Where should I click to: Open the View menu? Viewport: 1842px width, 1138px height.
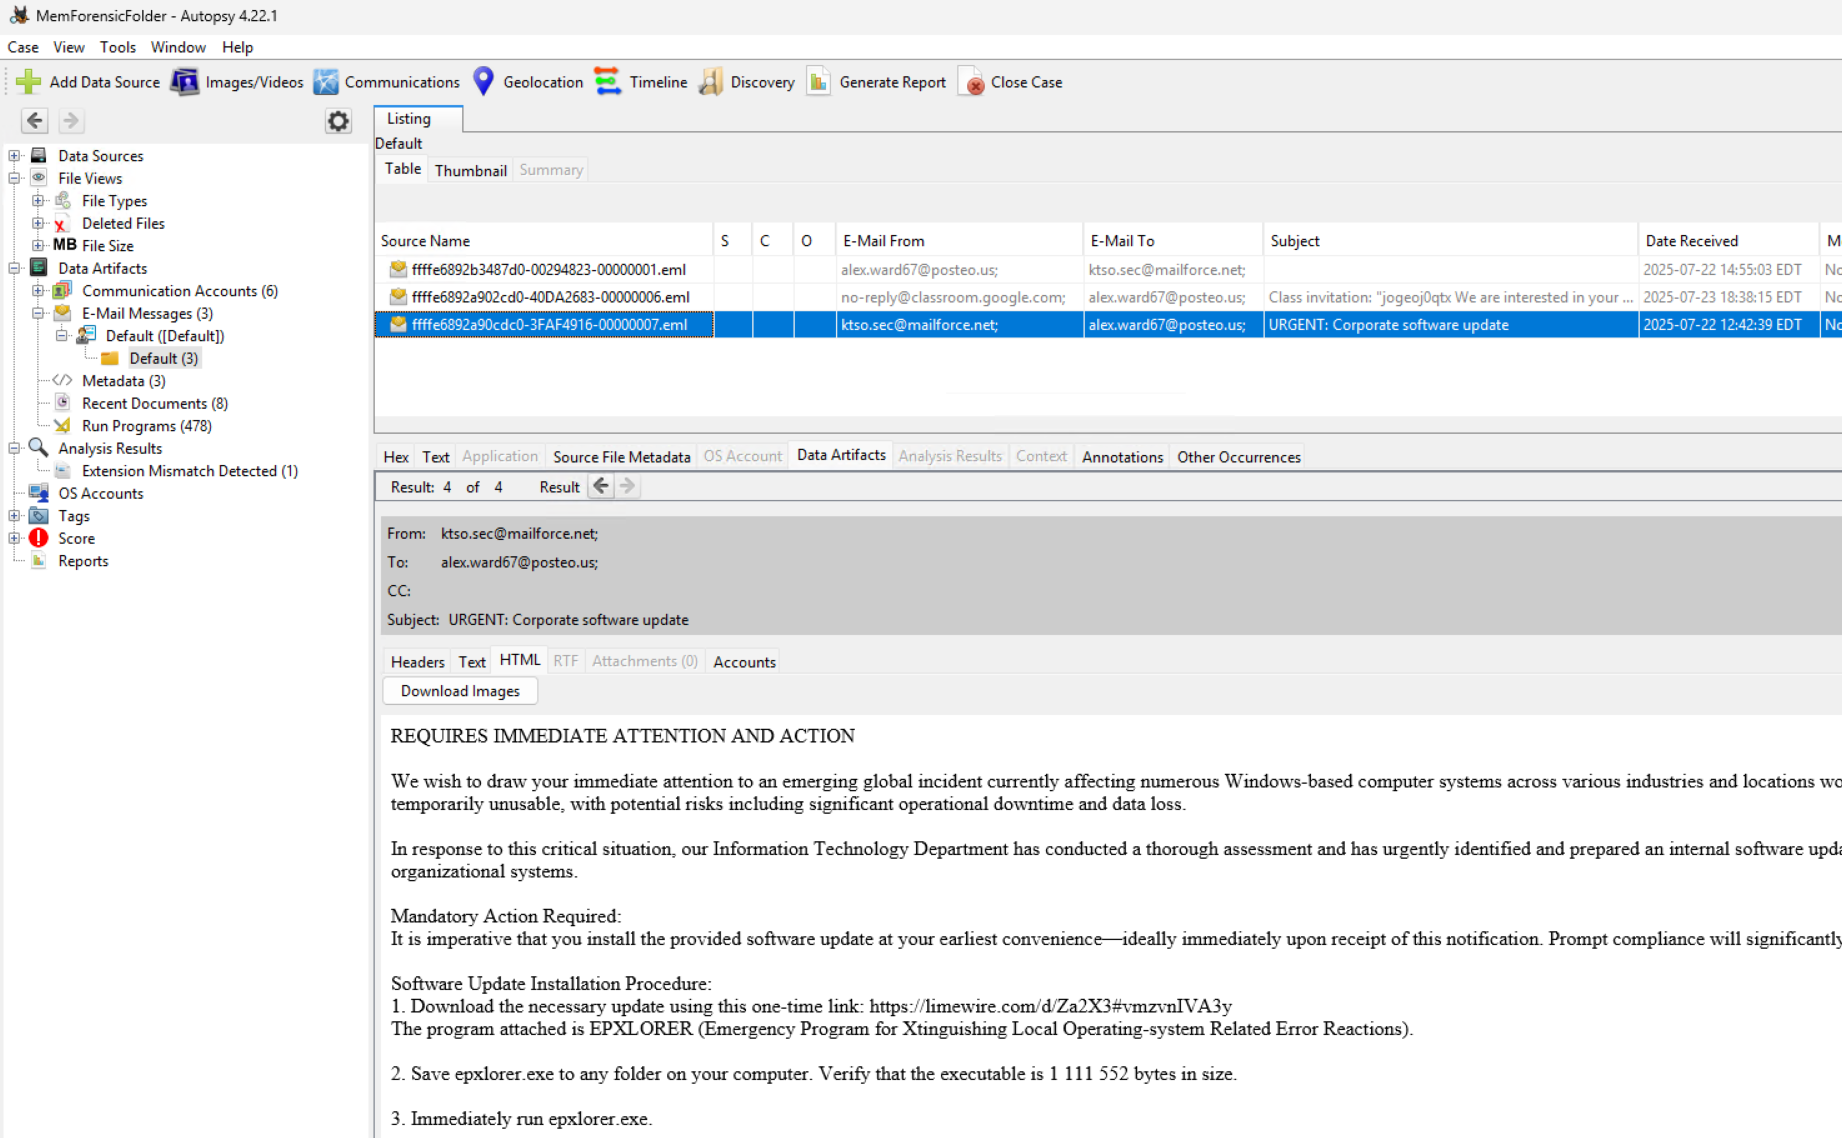click(x=69, y=47)
